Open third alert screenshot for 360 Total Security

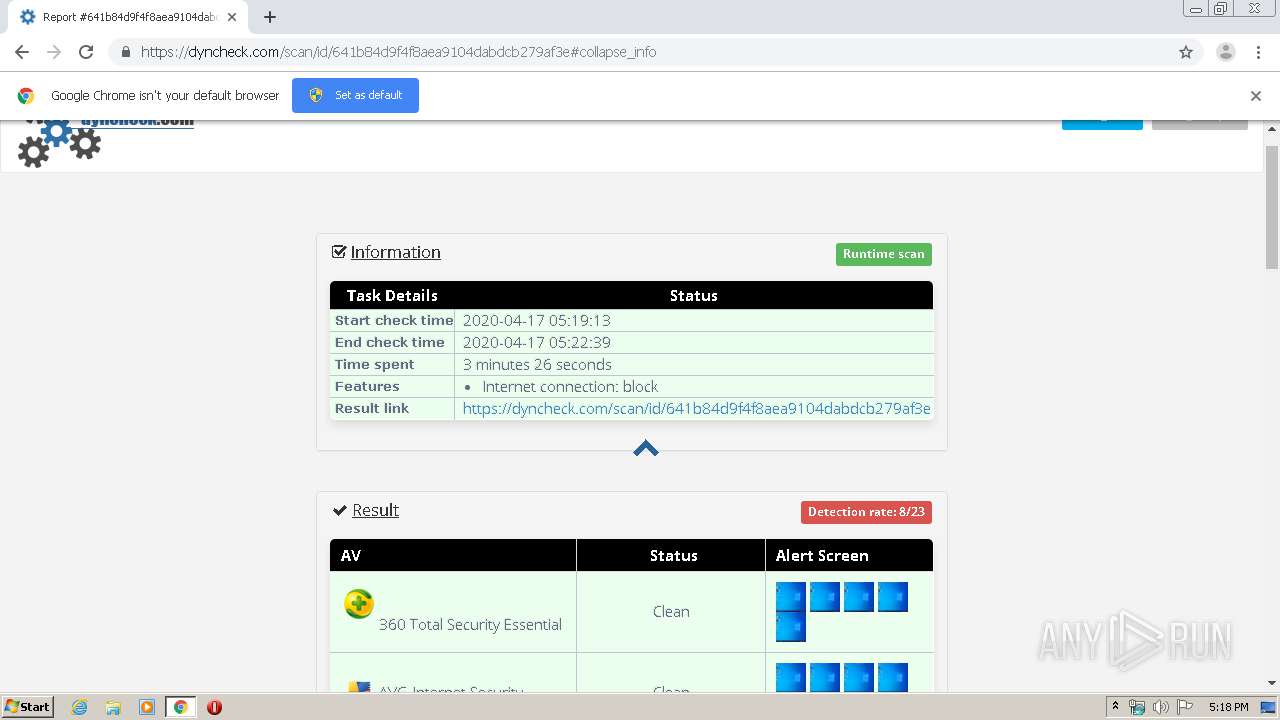point(859,597)
